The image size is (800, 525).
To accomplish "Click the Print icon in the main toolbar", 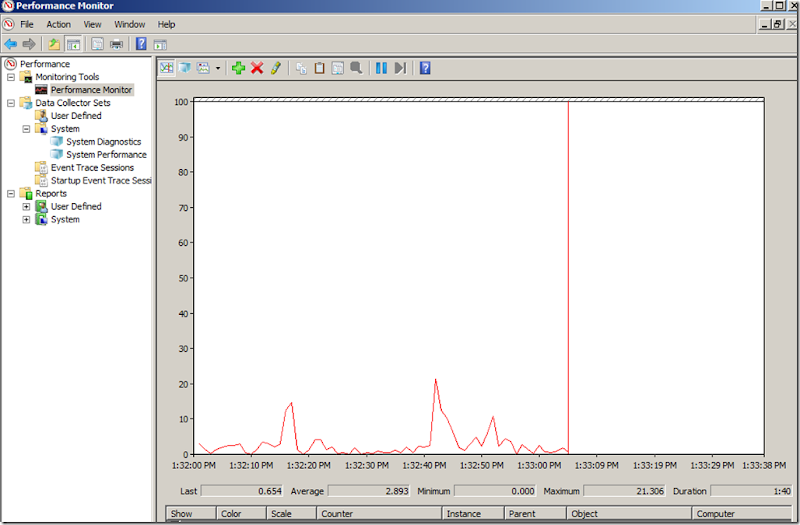I will pos(116,44).
